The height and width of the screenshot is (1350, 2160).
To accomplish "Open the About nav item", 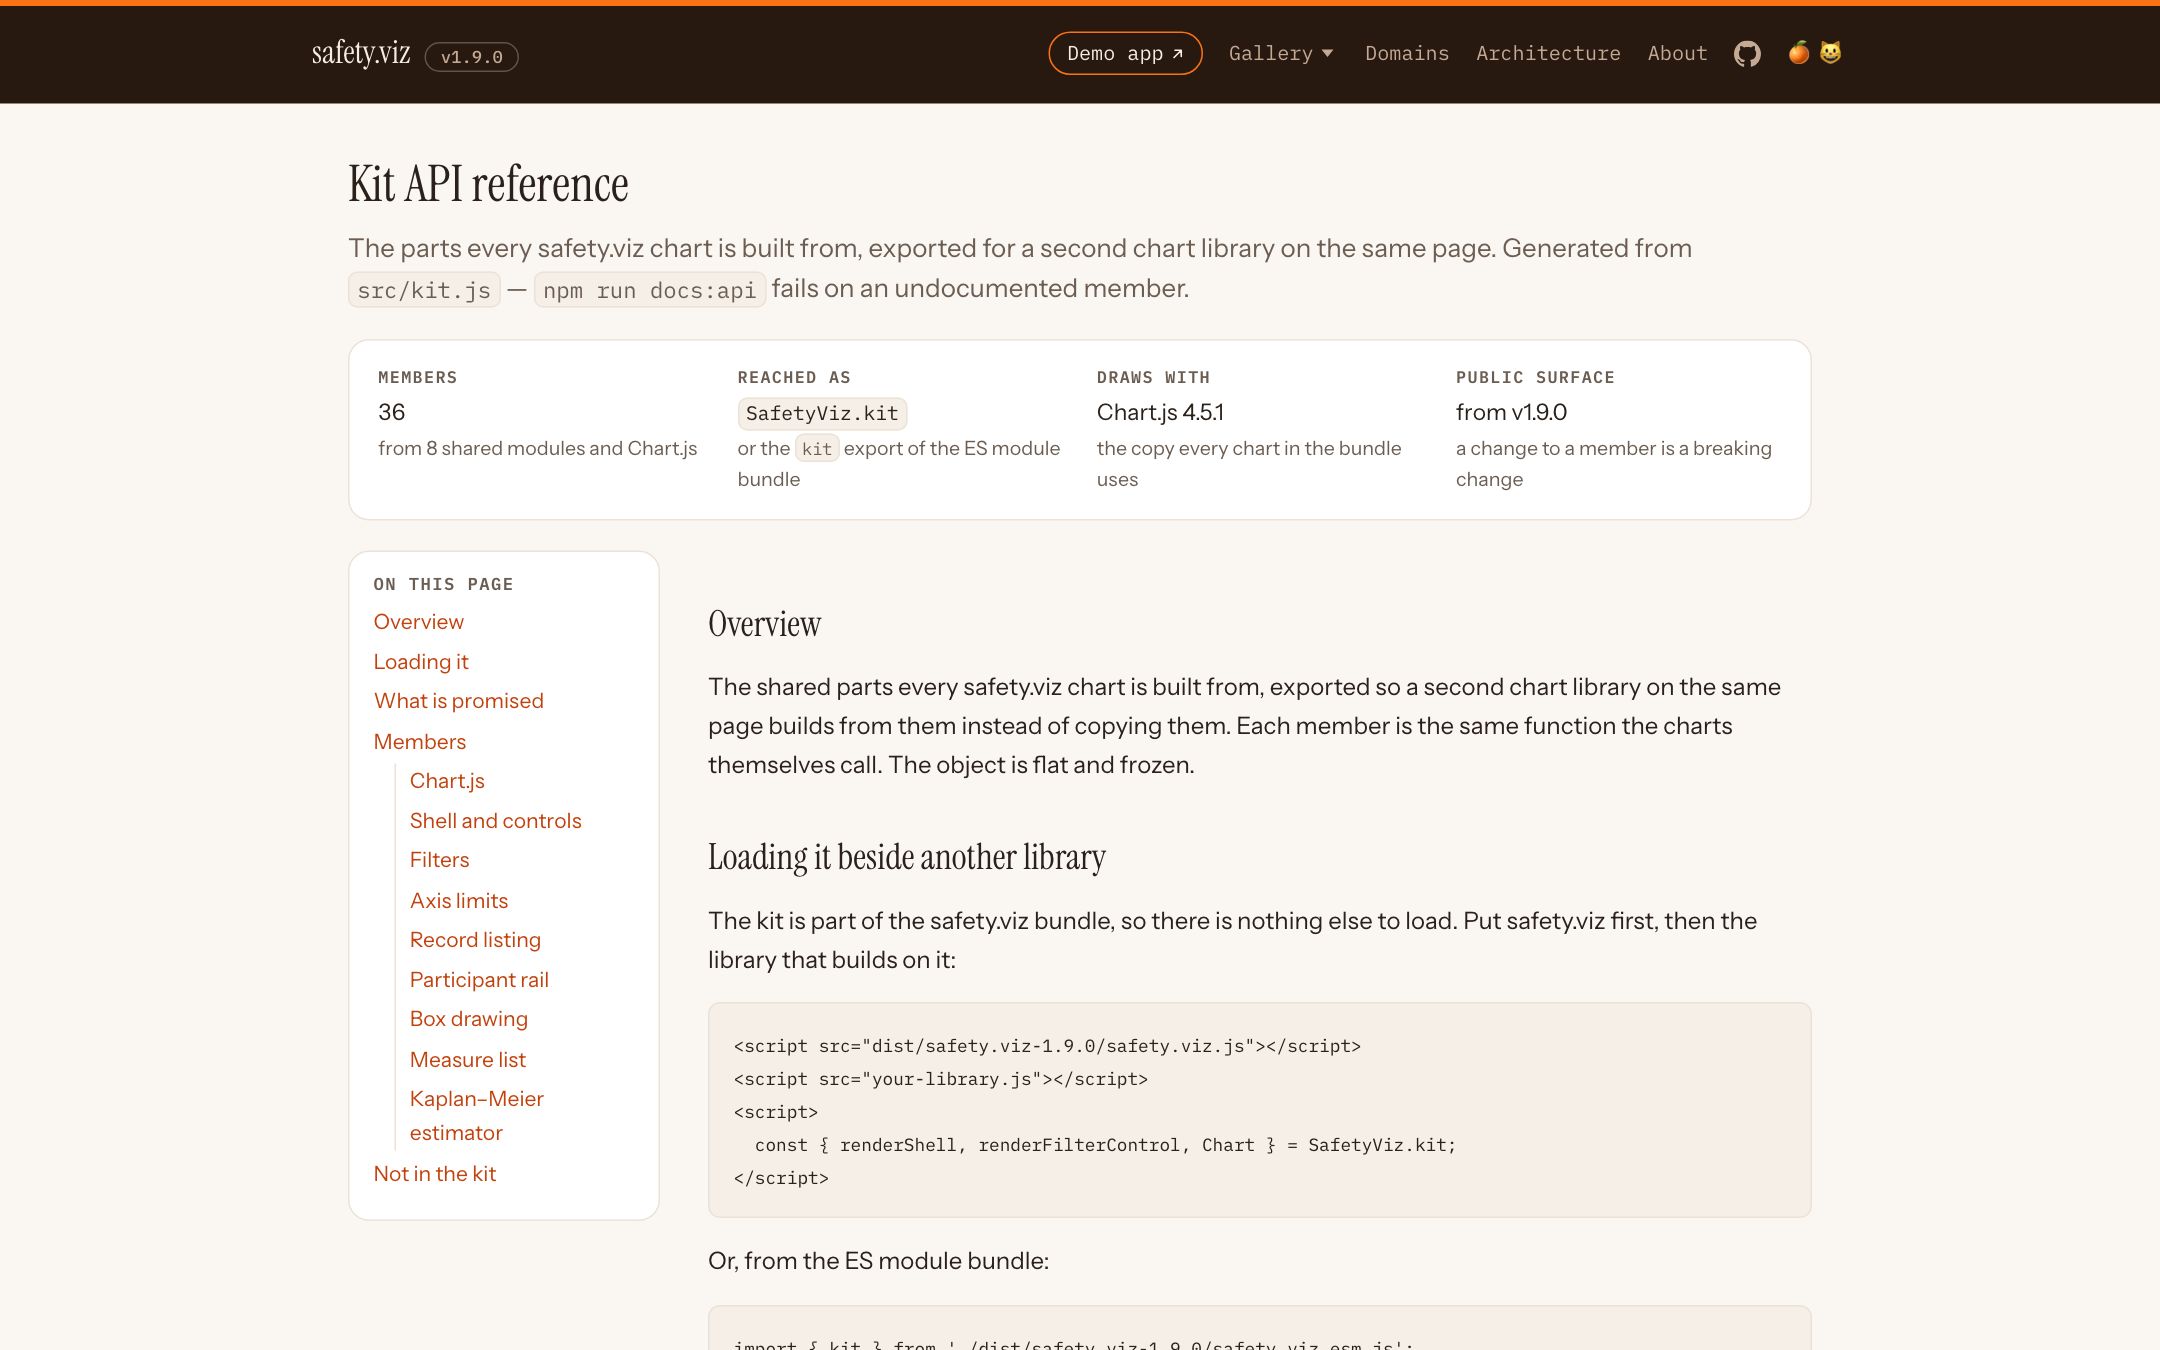I will click(1677, 54).
